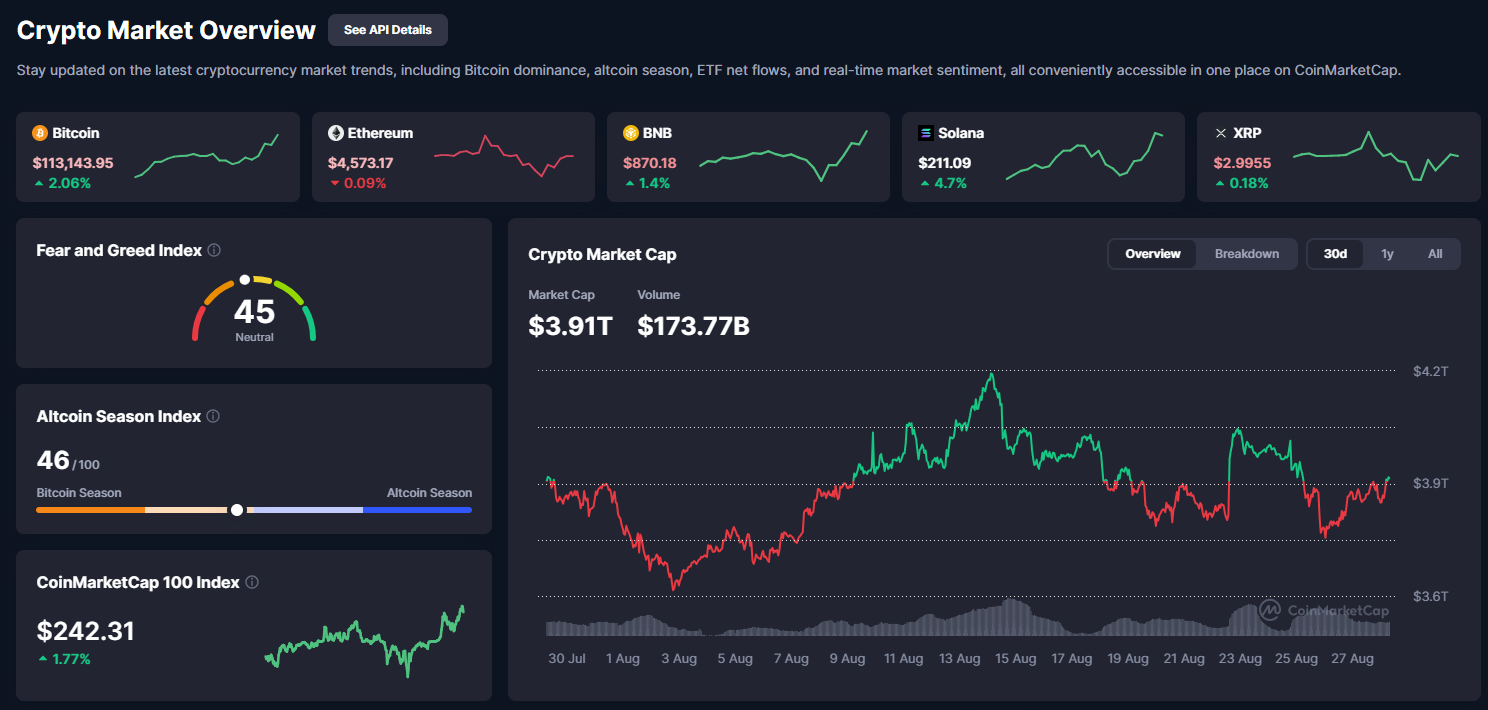Screen dimensions: 1488x710
Task: Switch chart to Overview view
Action: coord(1153,254)
